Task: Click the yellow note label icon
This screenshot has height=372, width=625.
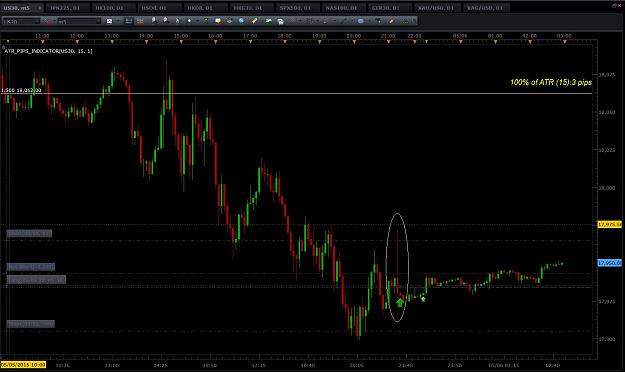Action: click(218, 21)
